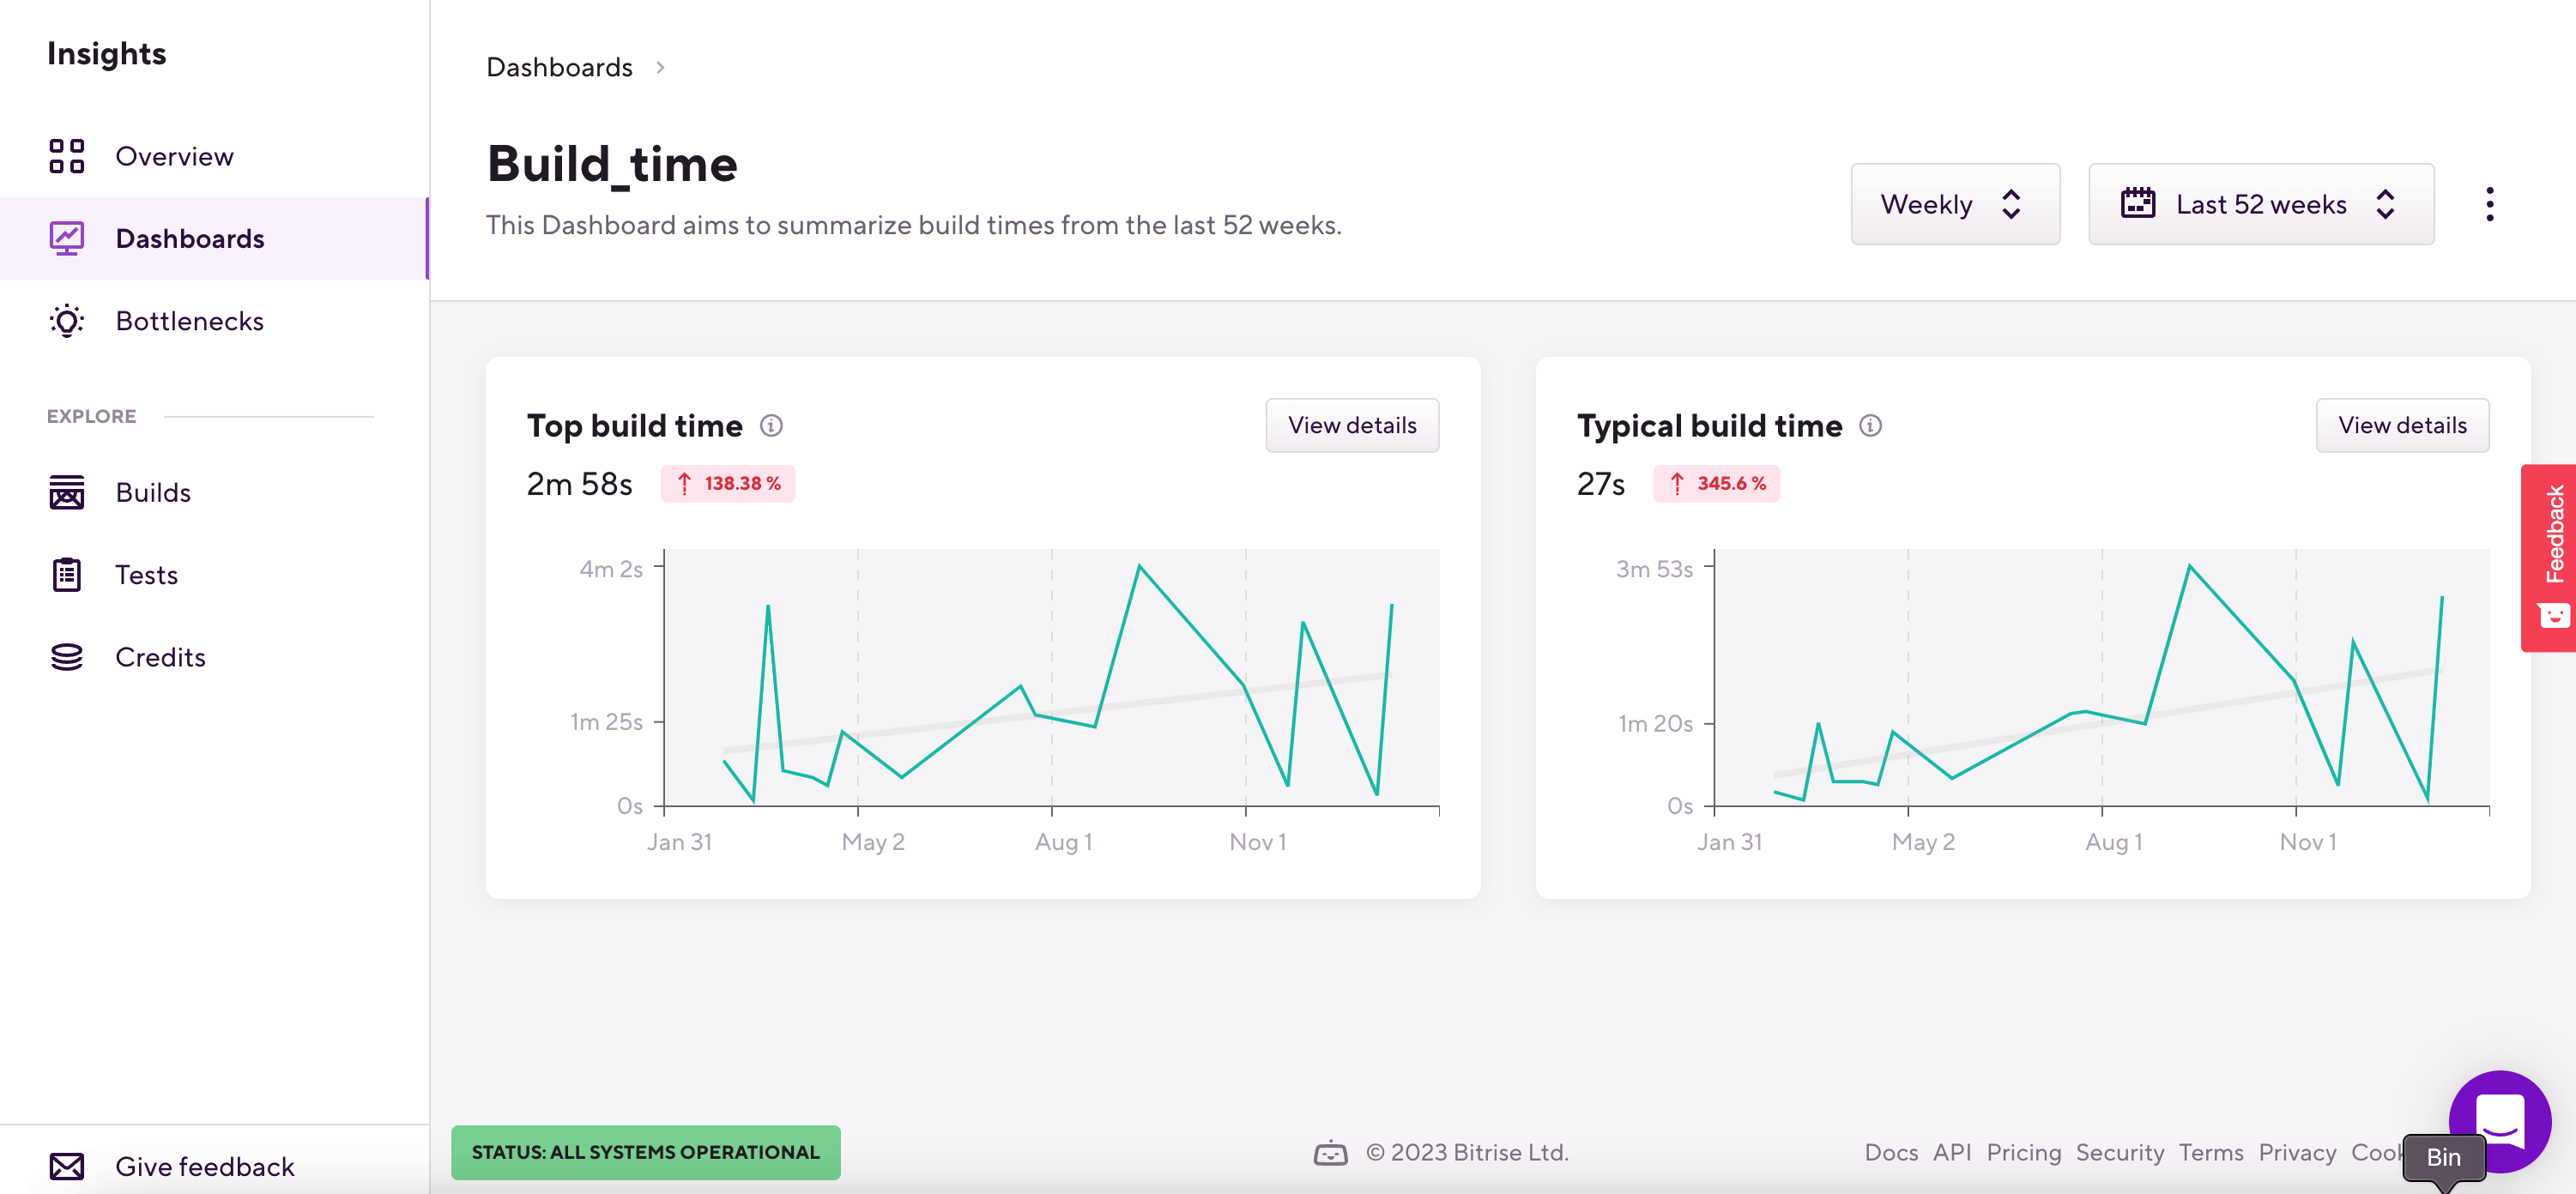Open the three-dot options menu

coord(2489,203)
